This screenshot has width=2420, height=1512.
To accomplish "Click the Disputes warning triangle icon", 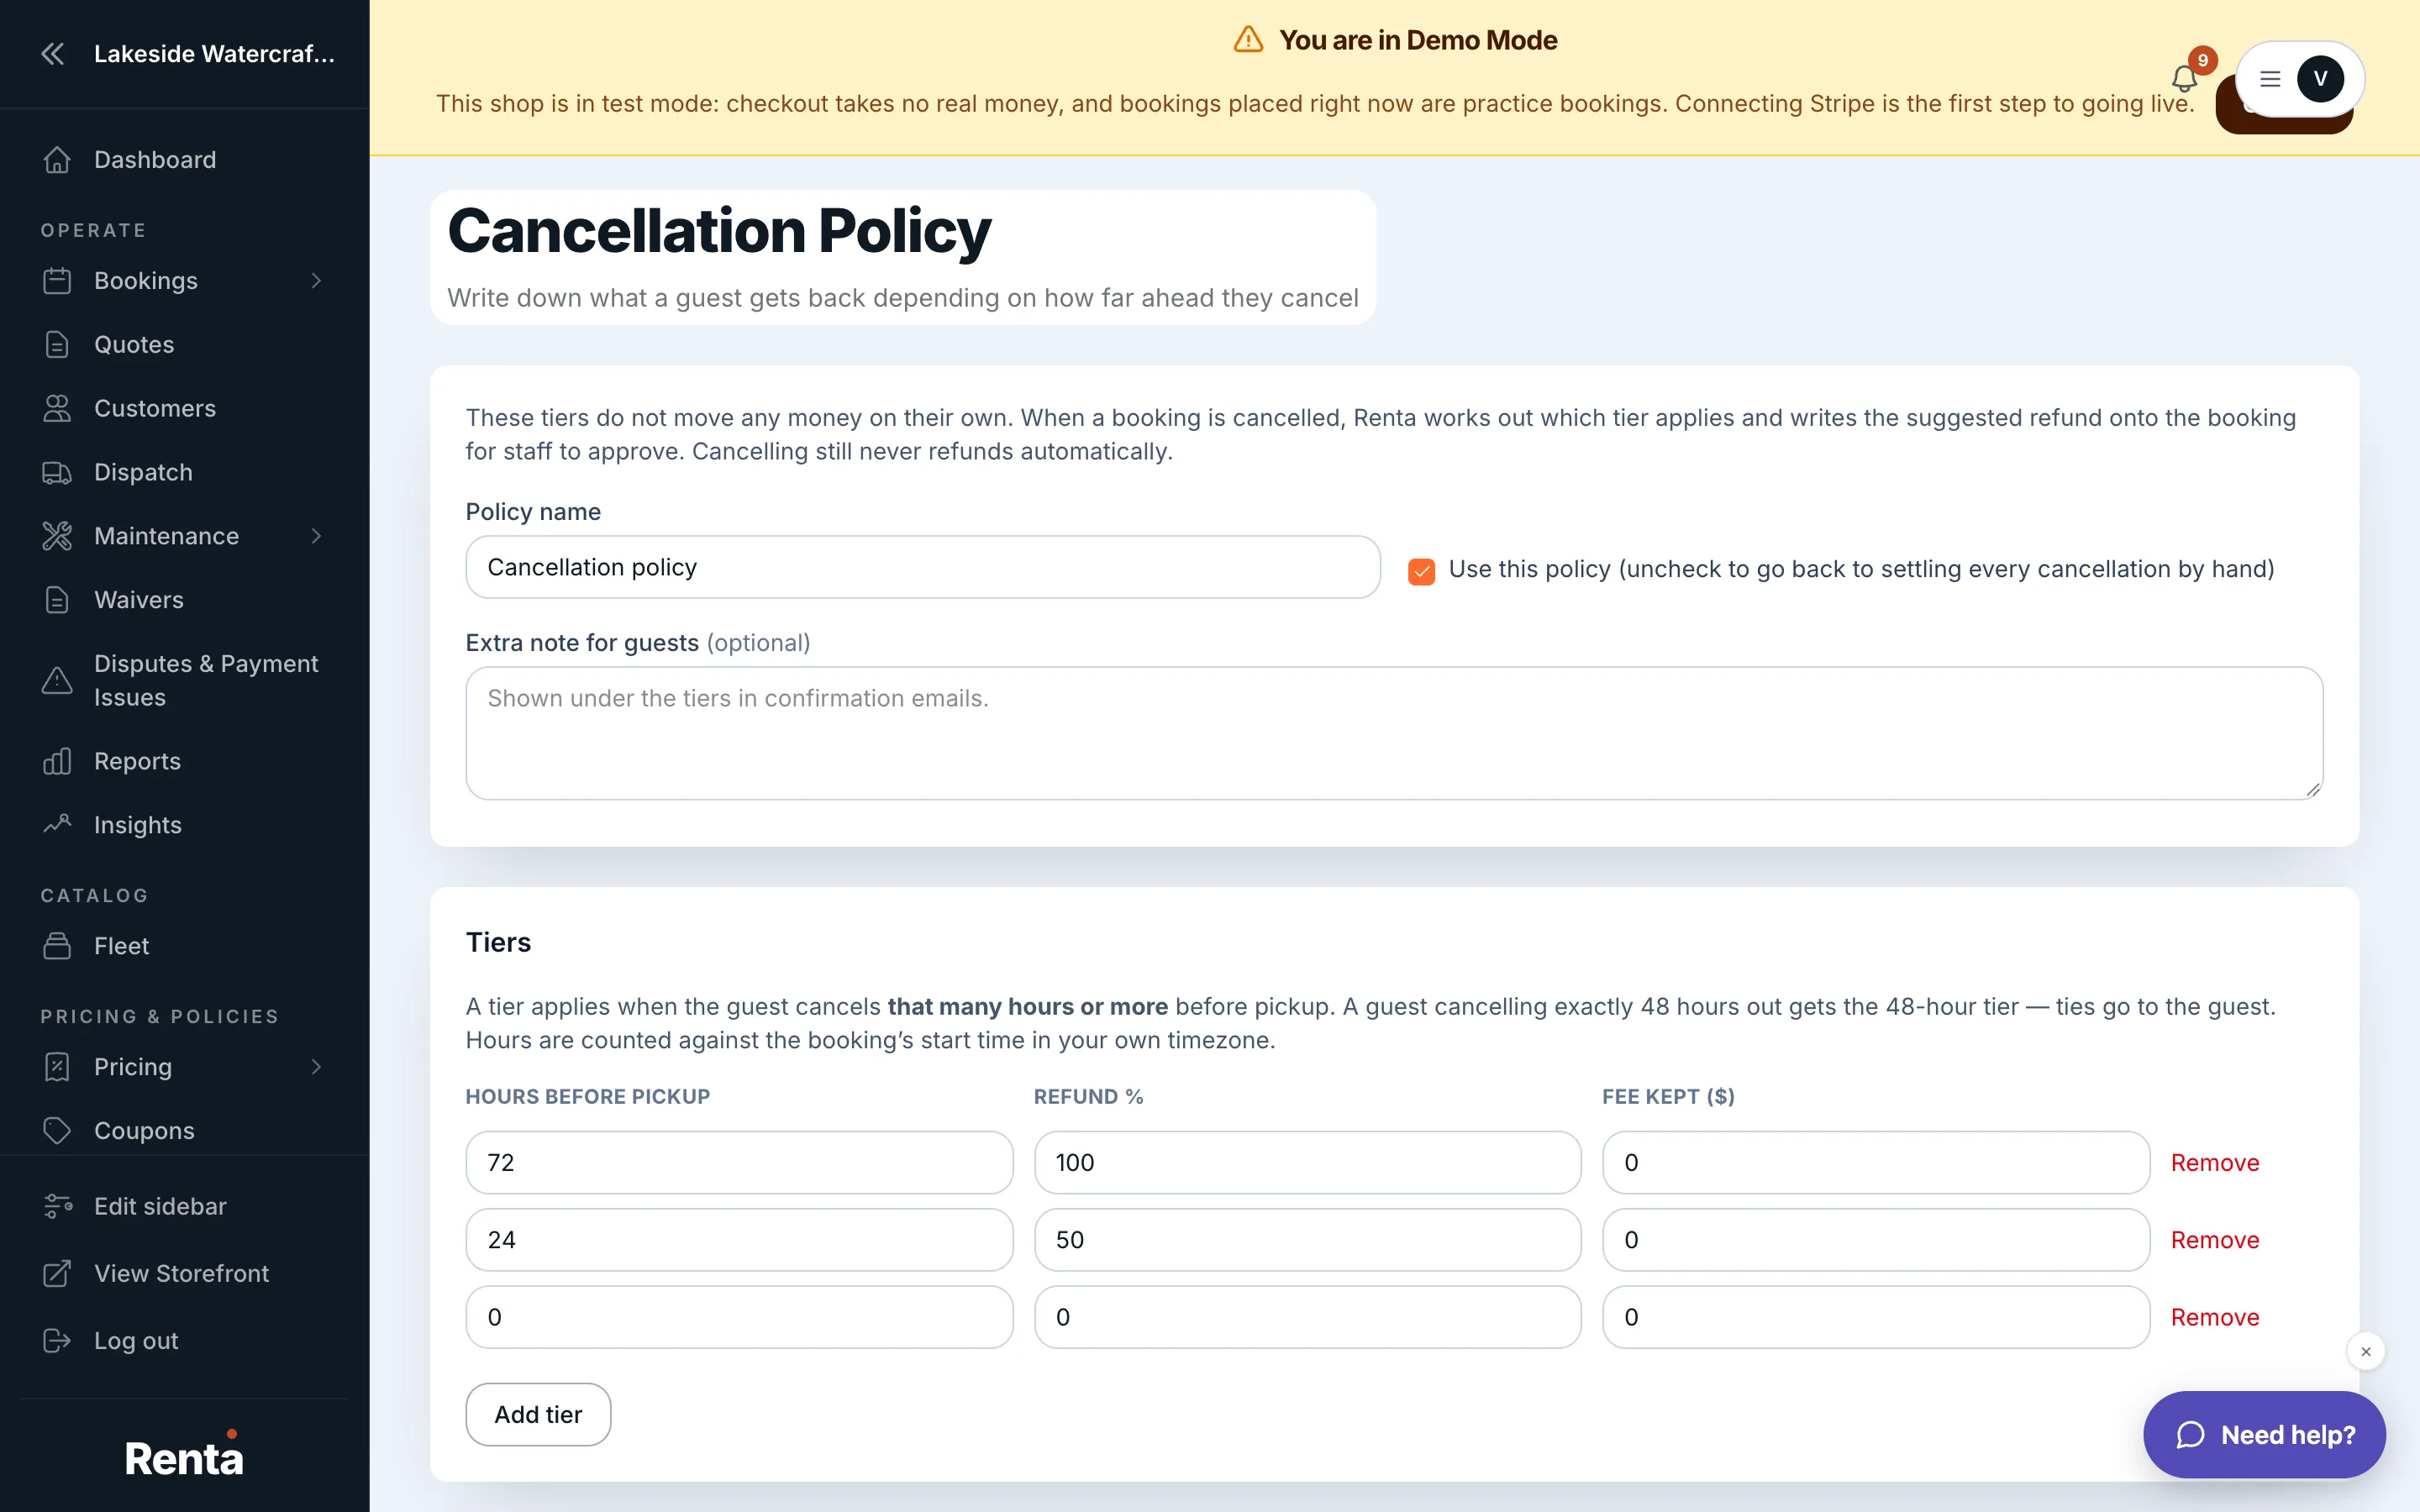I will (57, 681).
